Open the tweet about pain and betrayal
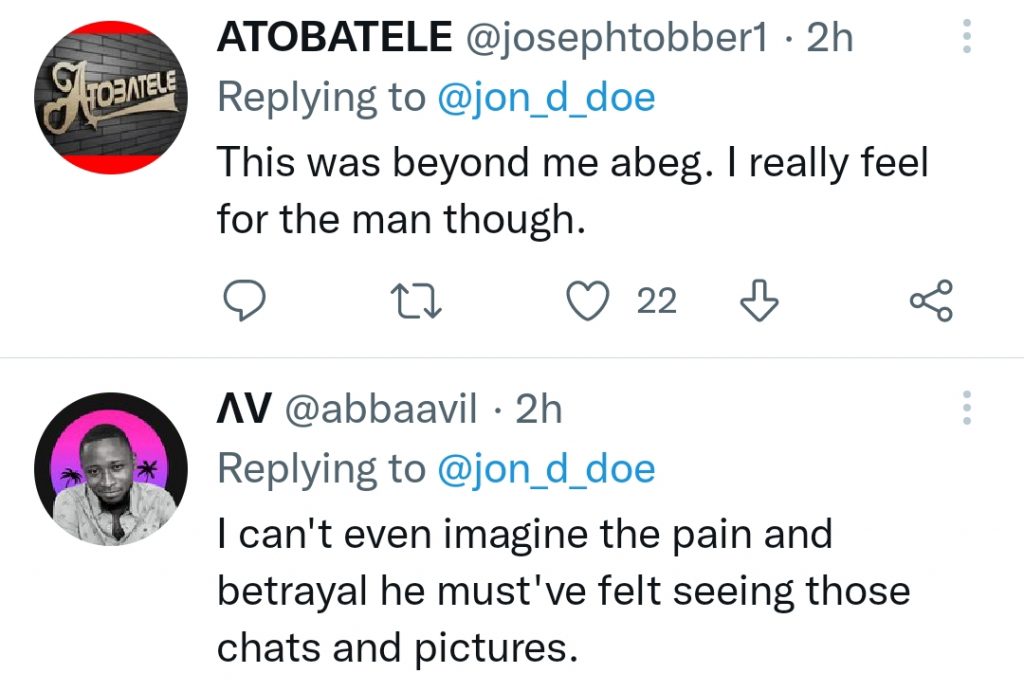This screenshot has width=1024, height=692. [x=564, y=591]
